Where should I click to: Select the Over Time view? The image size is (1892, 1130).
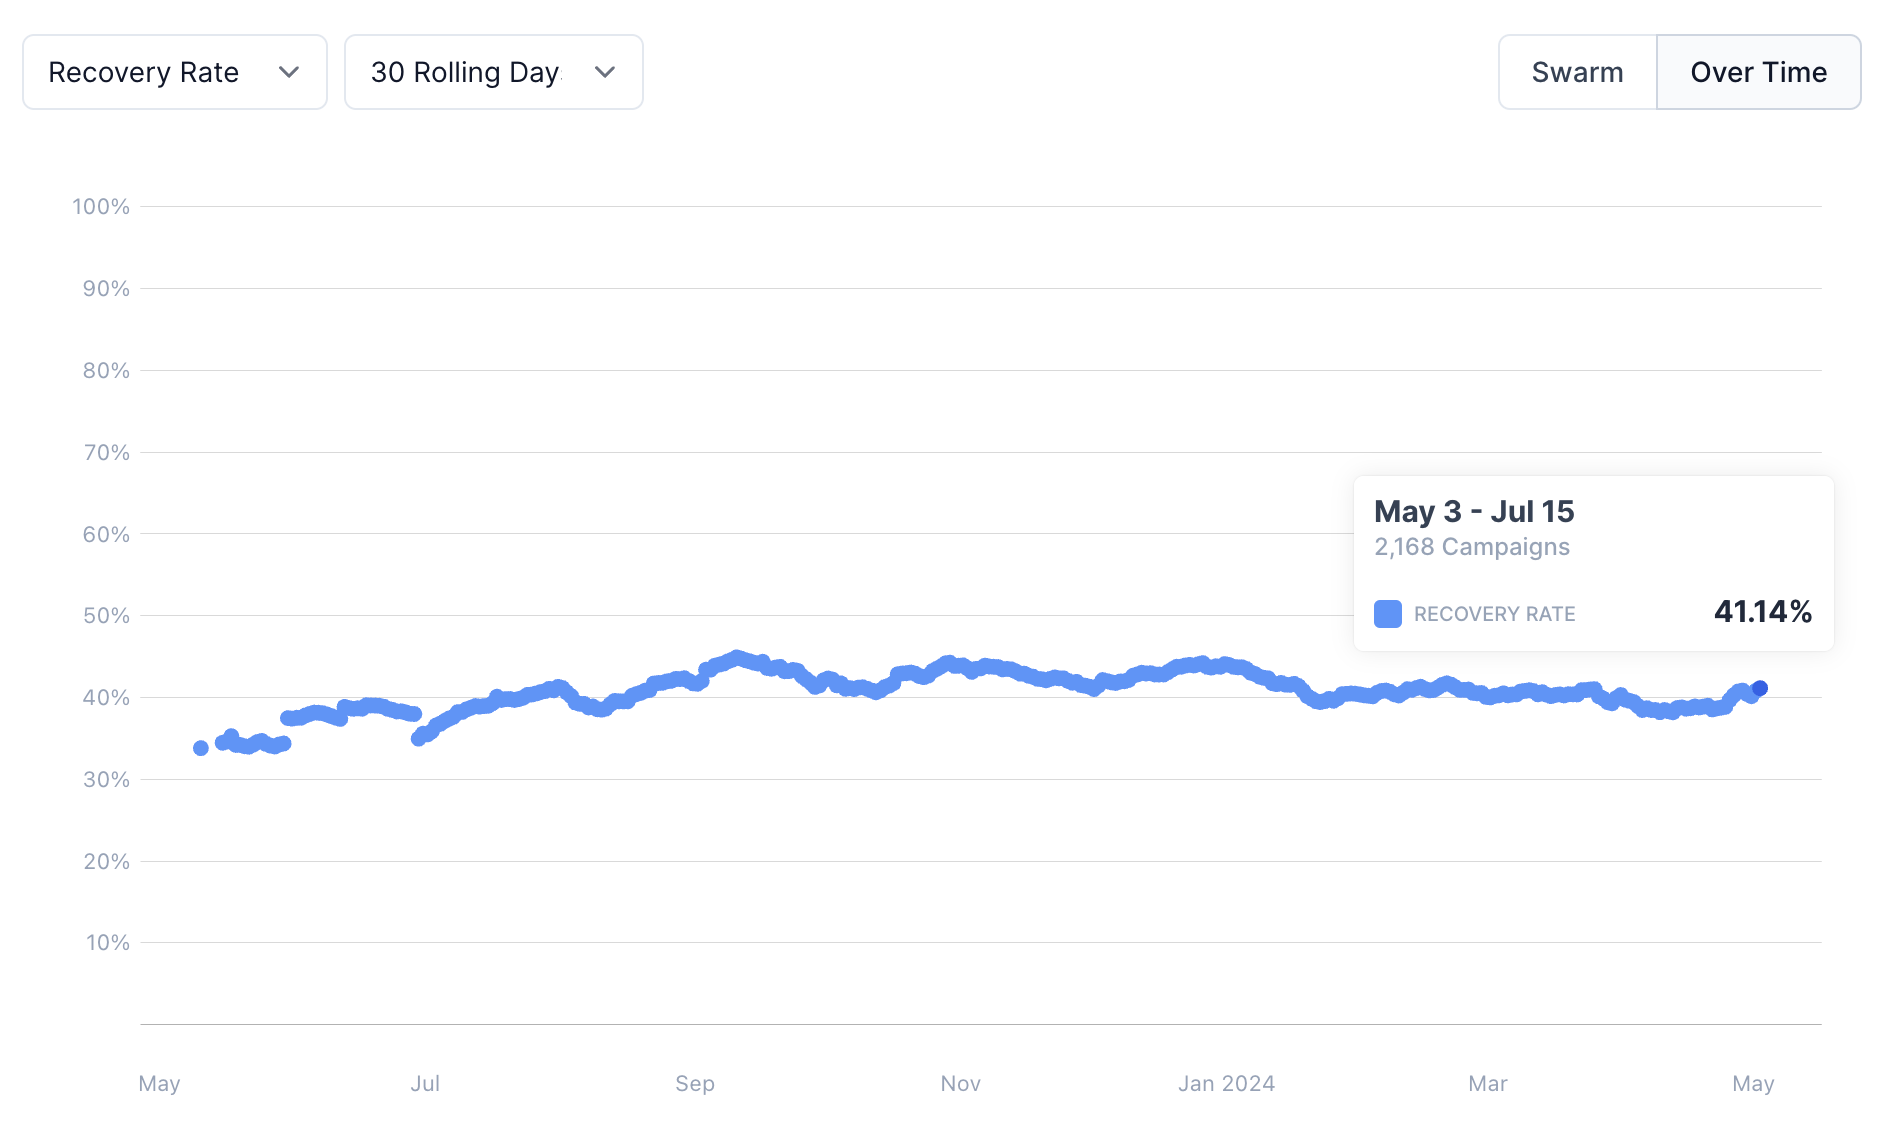1759,72
